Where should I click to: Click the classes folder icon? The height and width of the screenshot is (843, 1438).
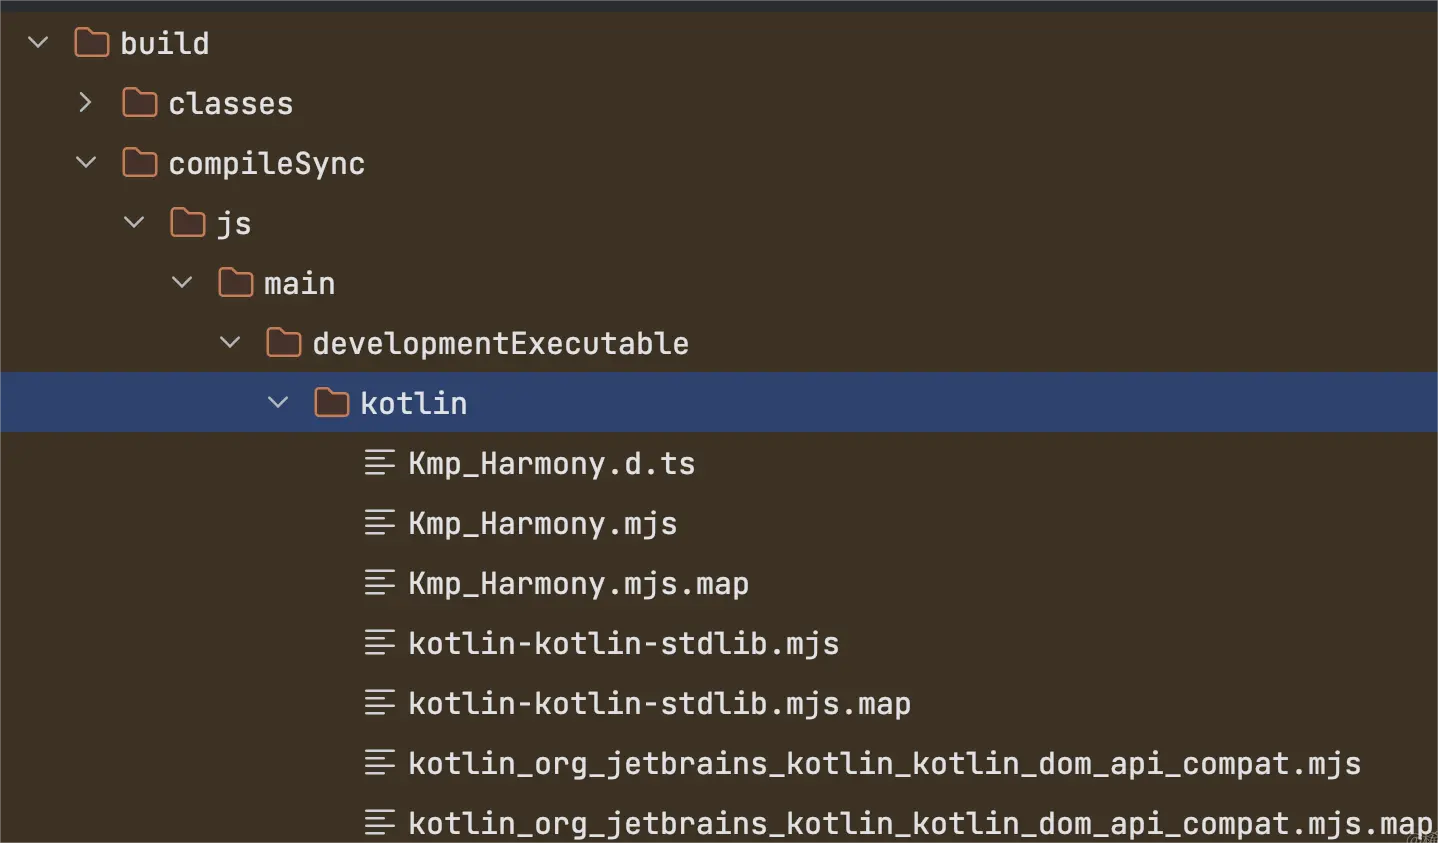click(x=140, y=103)
